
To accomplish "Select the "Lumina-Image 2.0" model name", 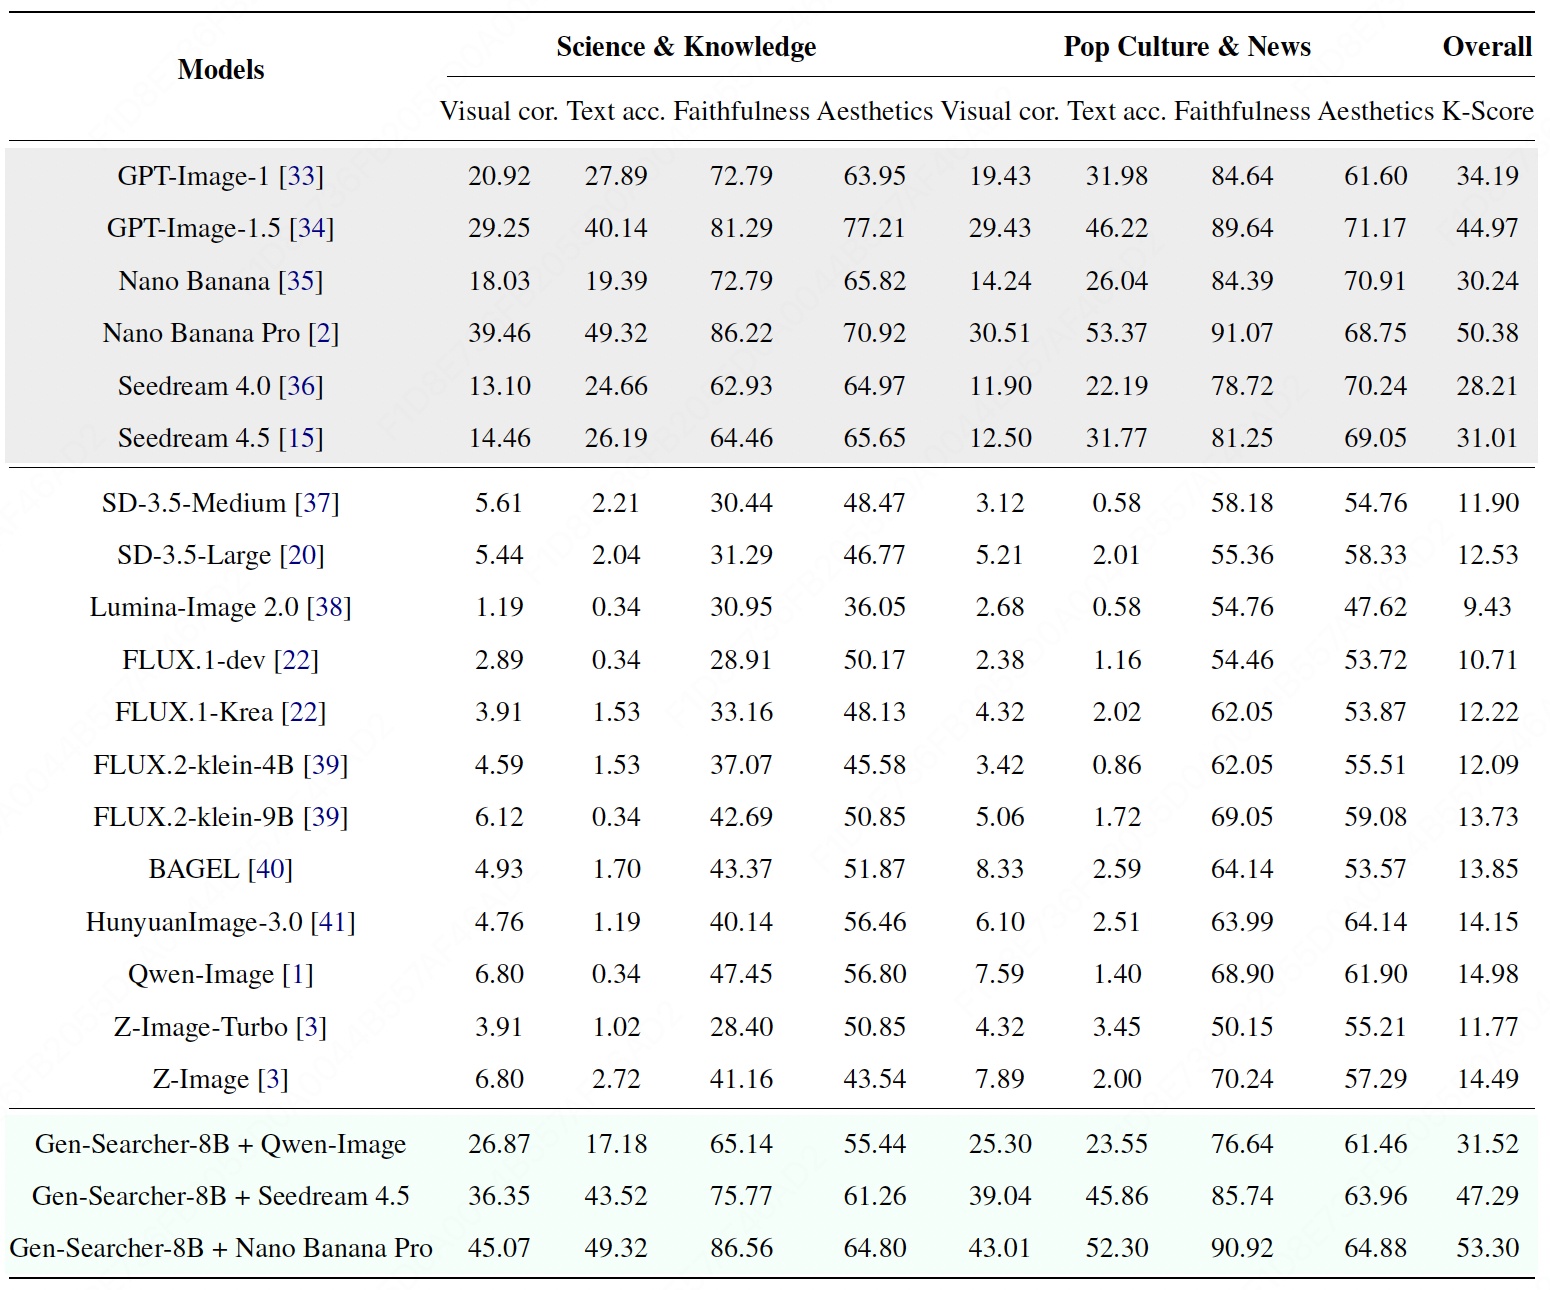I will coord(194,607).
